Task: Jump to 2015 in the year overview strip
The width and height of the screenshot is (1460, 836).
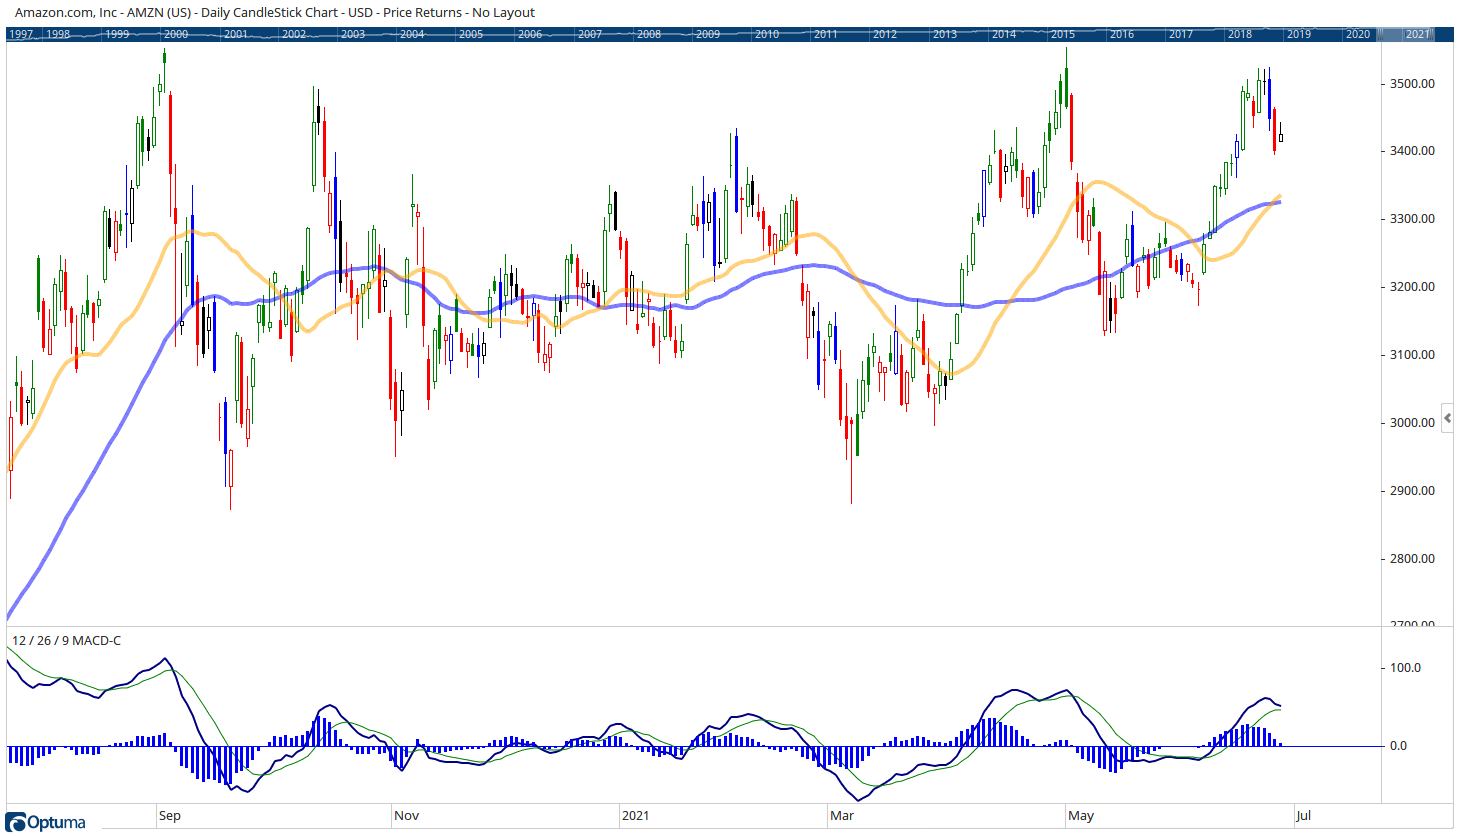Action: click(1063, 34)
